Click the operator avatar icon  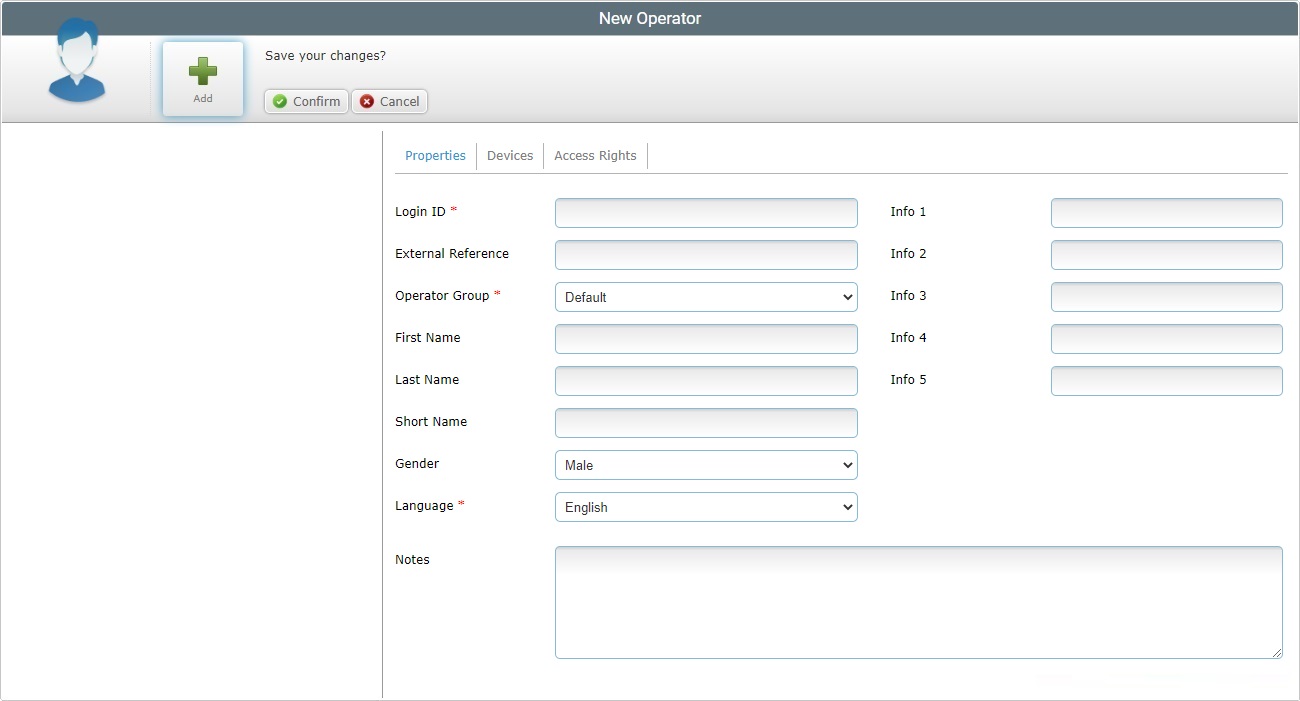77,62
